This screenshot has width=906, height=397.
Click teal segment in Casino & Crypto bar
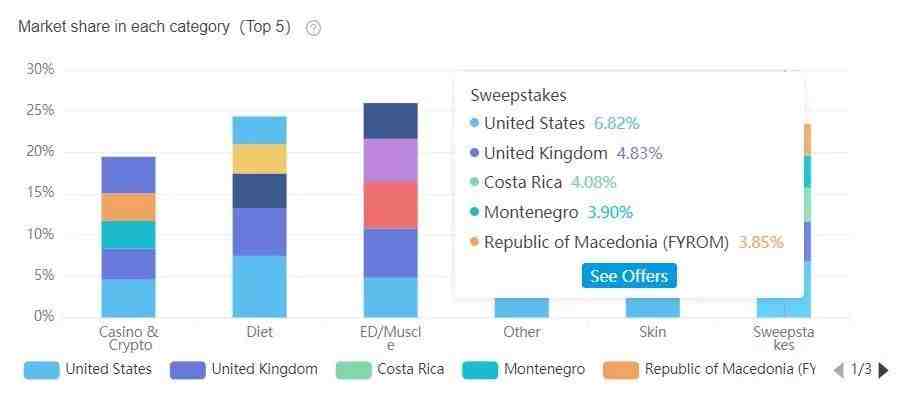(x=128, y=235)
